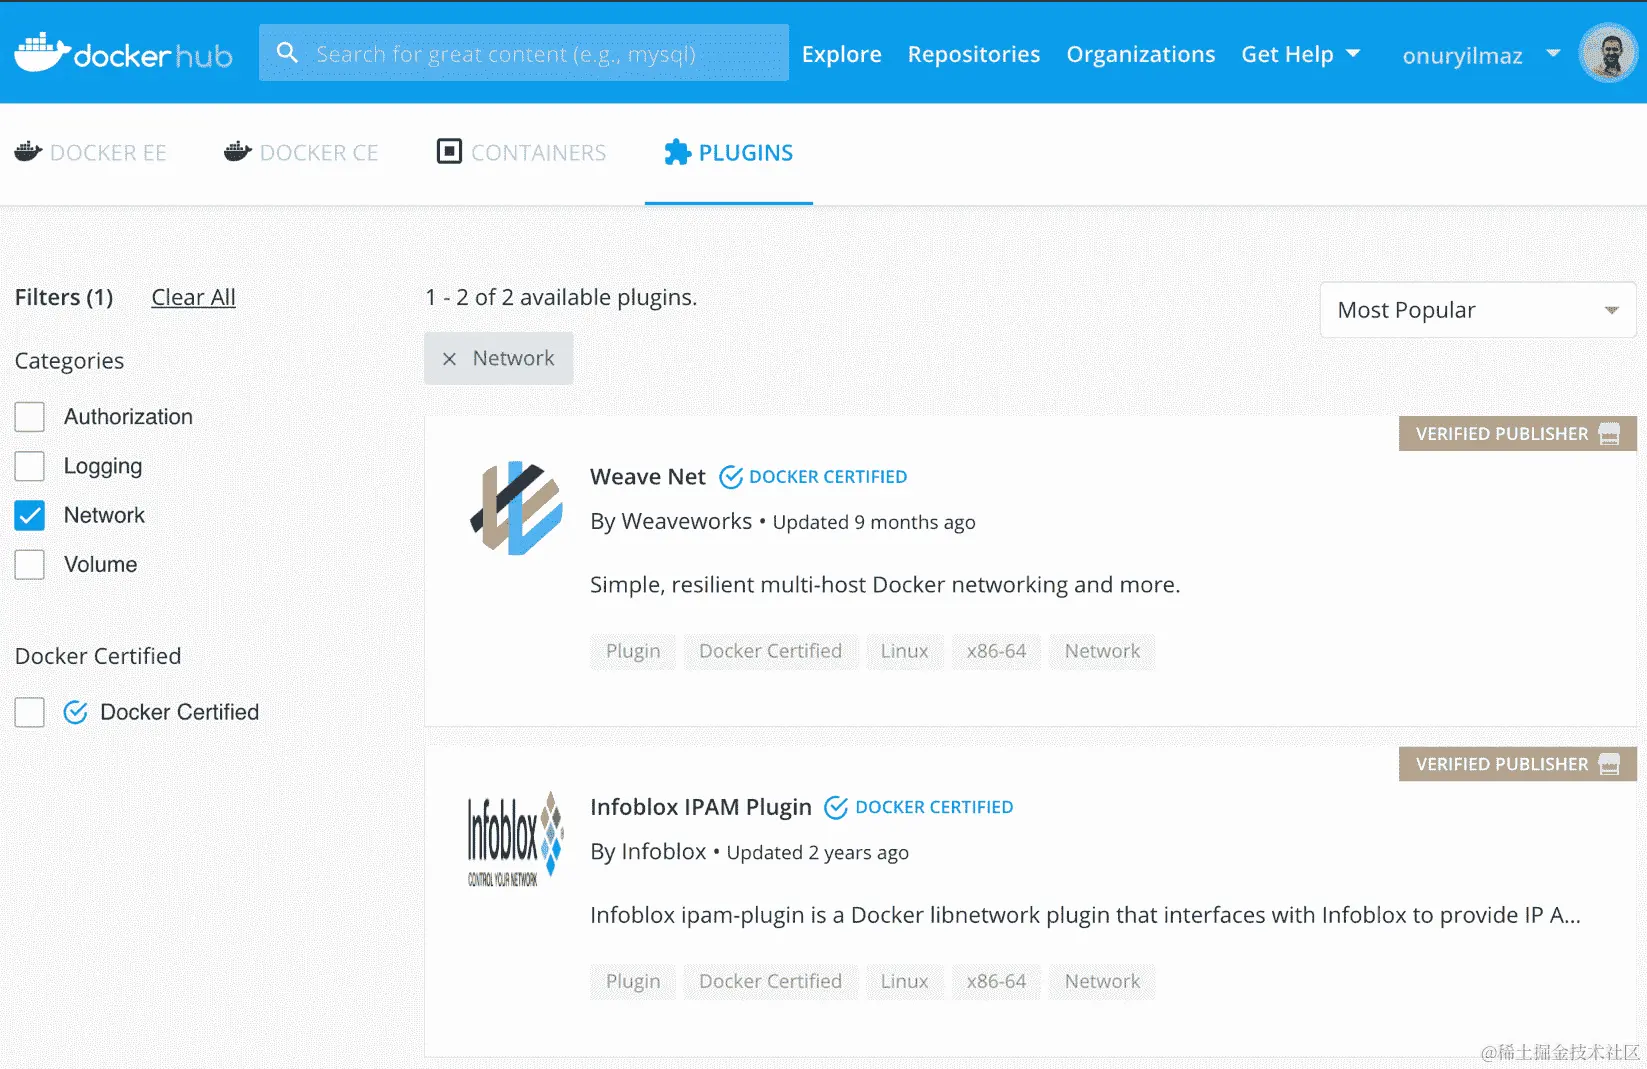Click Weave Net's Docker Certified tag
This screenshot has height=1069, width=1647.
[x=771, y=651]
